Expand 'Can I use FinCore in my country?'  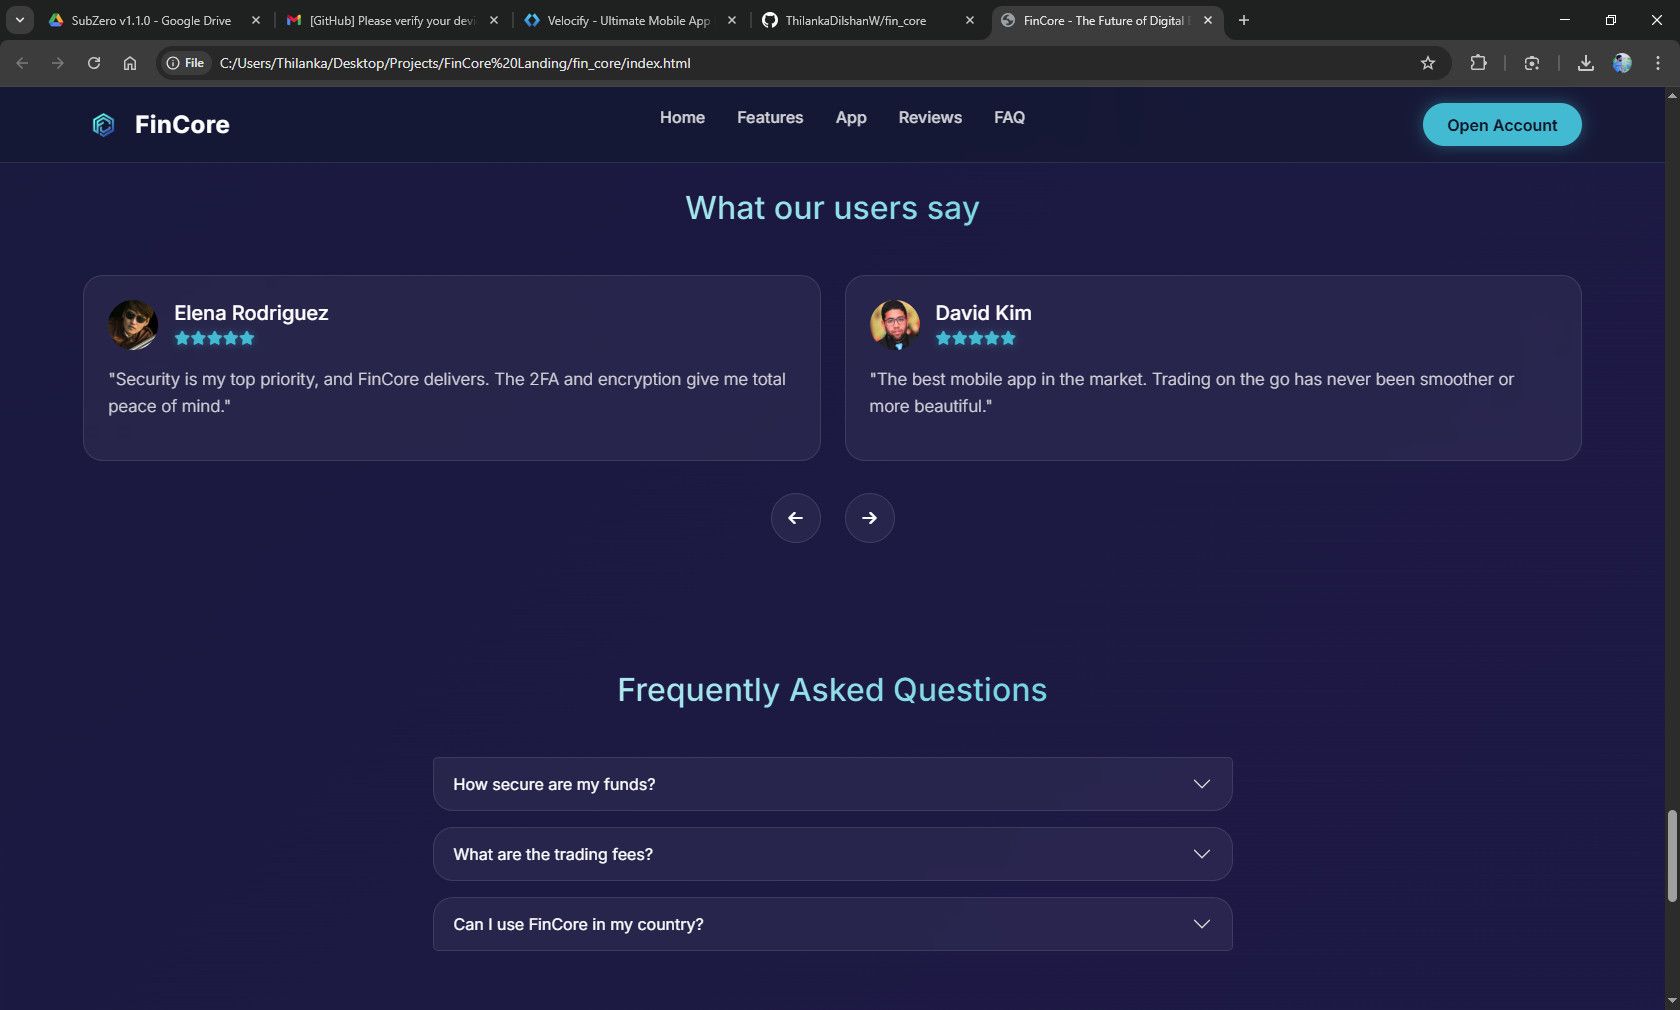coord(832,924)
